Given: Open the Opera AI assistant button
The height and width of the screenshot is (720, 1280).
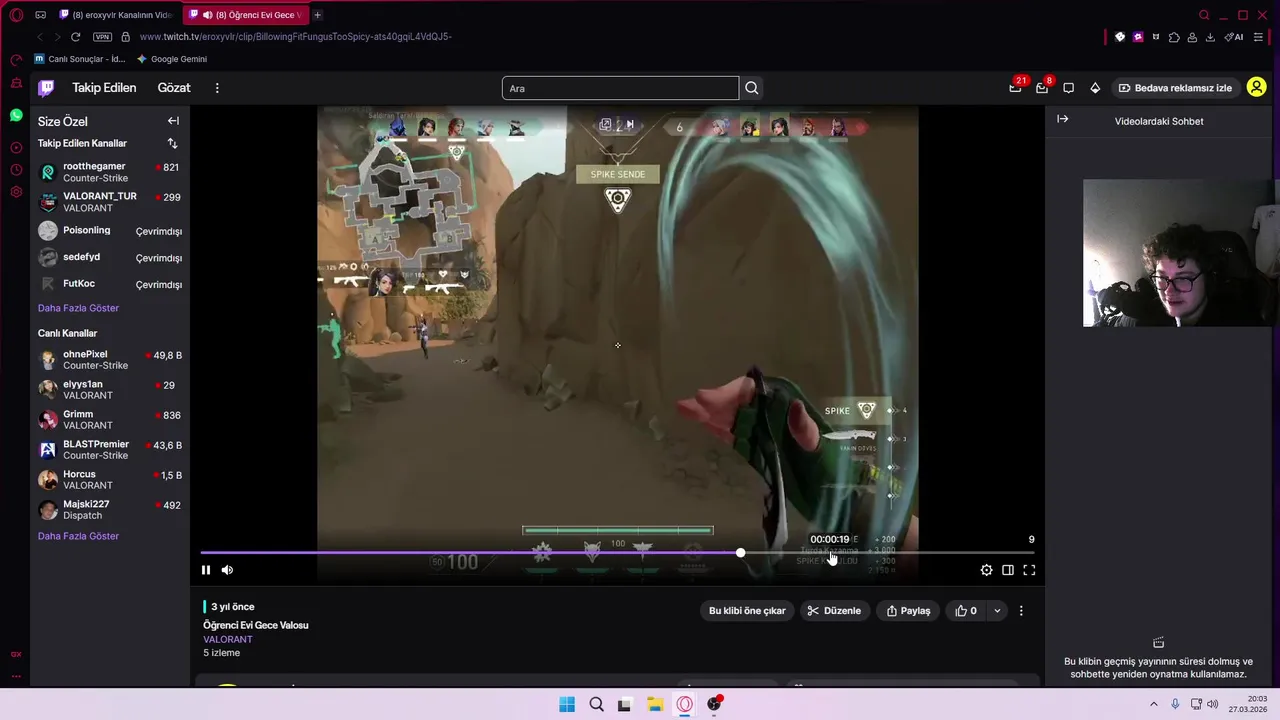Looking at the screenshot, I should (x=1234, y=37).
